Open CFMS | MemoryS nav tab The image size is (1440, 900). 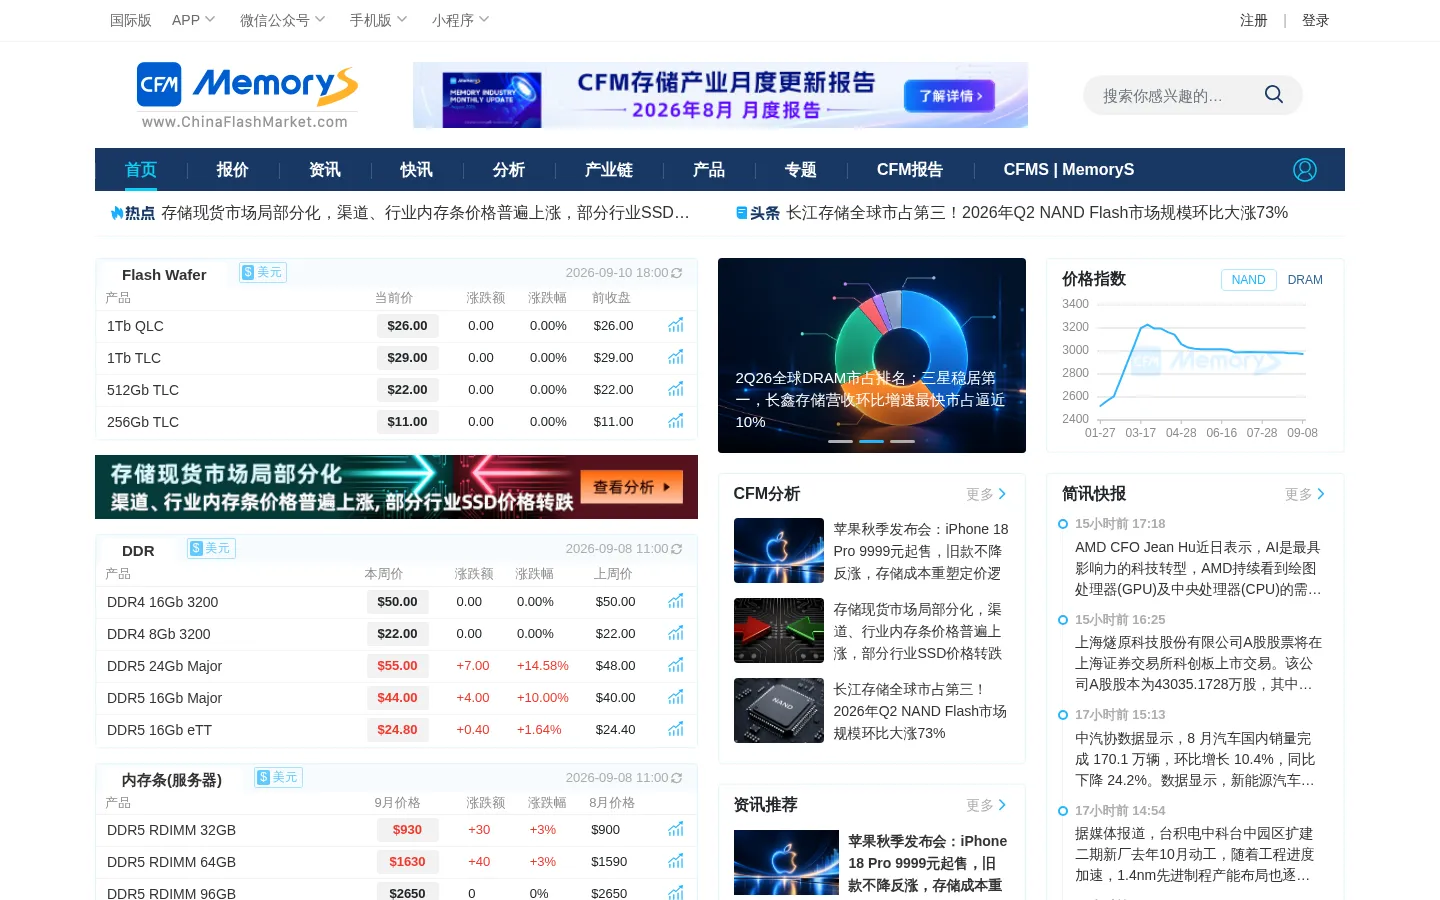[x=1069, y=170]
